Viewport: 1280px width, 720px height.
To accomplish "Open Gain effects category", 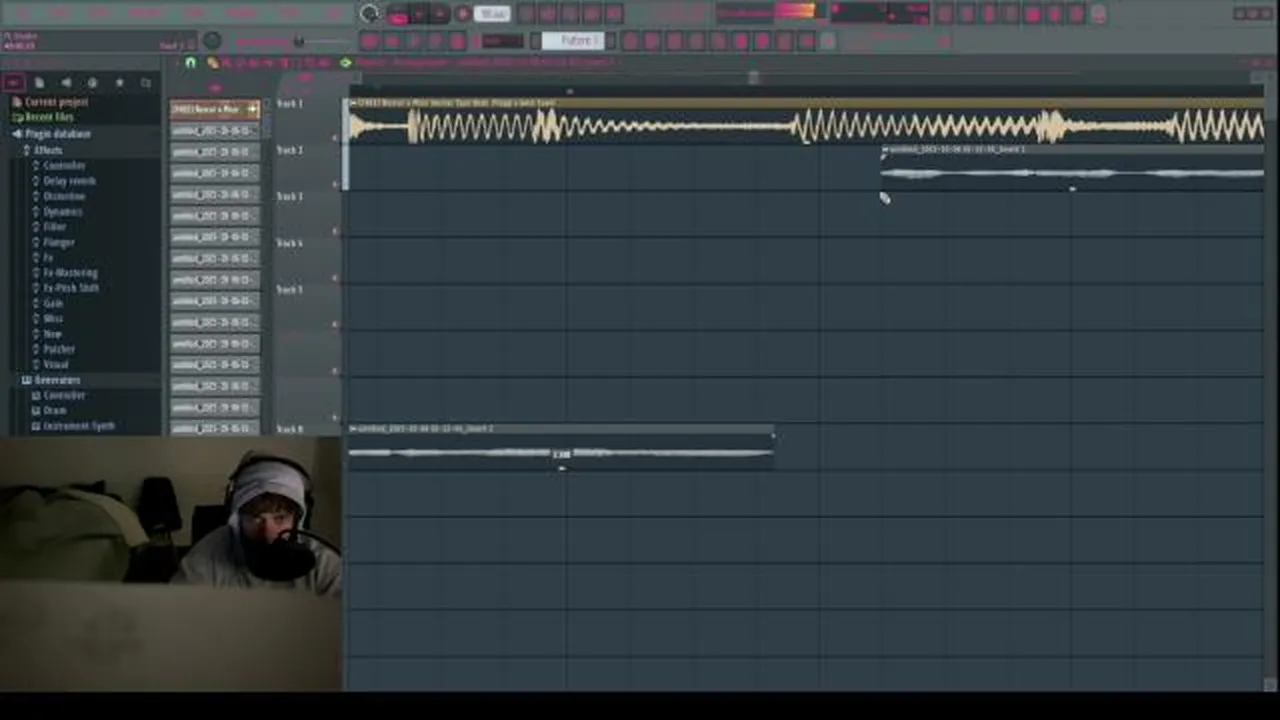I will click(52, 303).
